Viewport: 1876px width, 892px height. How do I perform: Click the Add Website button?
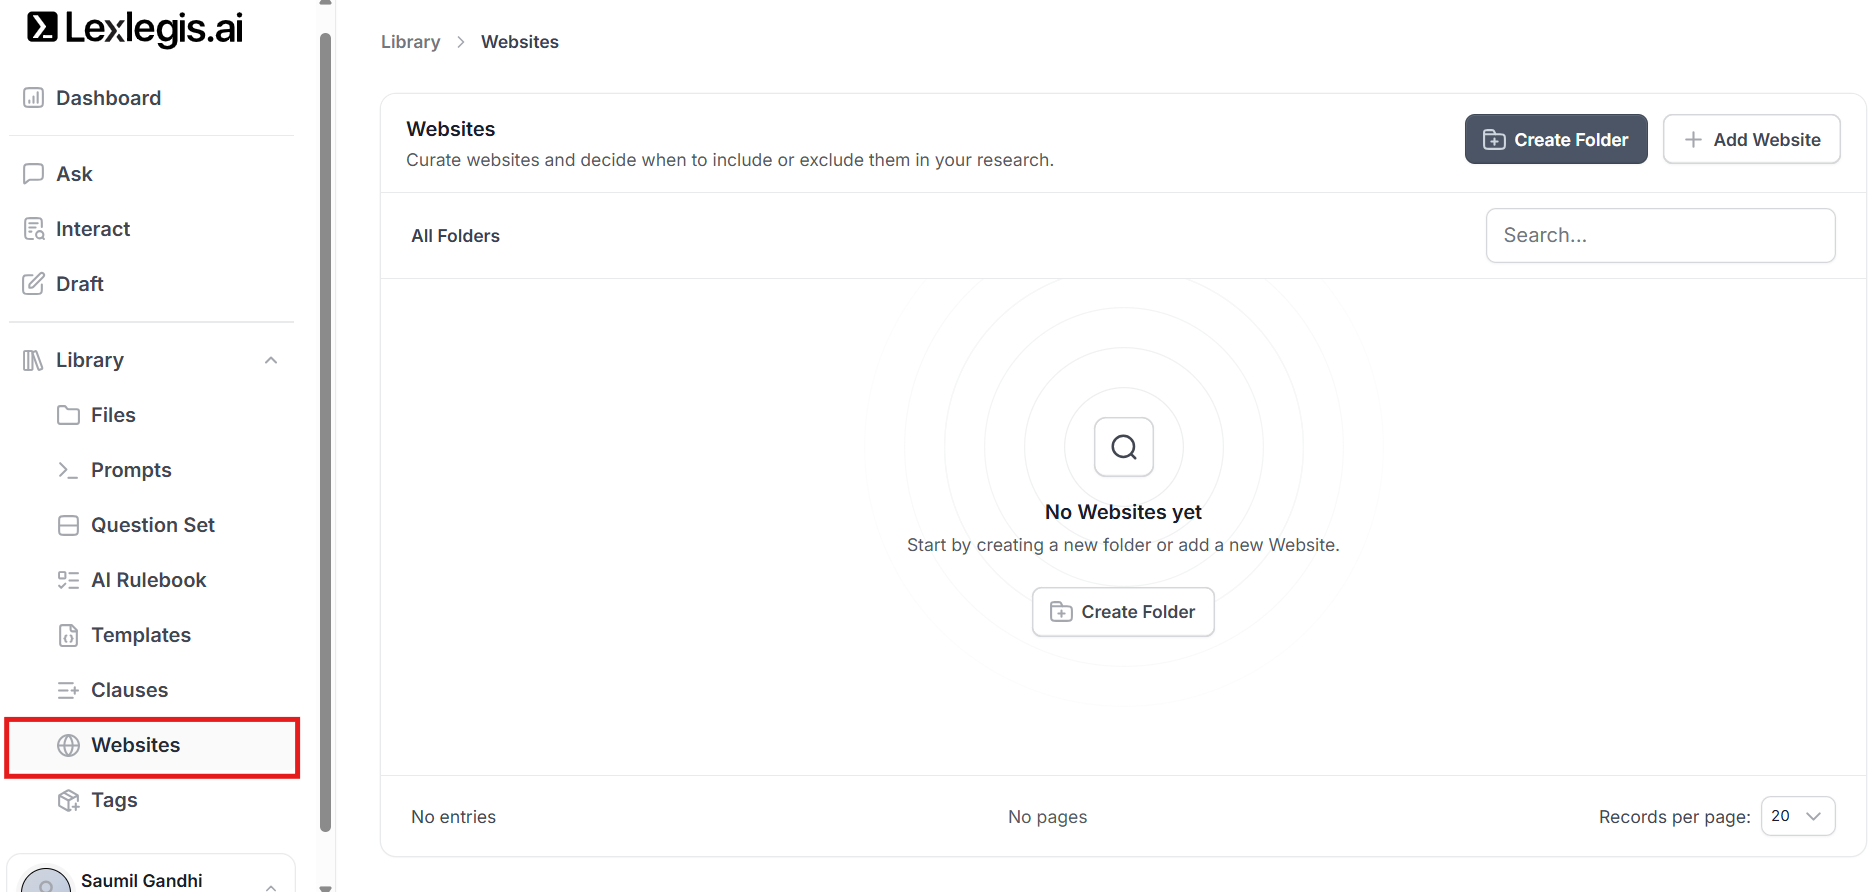click(x=1751, y=140)
